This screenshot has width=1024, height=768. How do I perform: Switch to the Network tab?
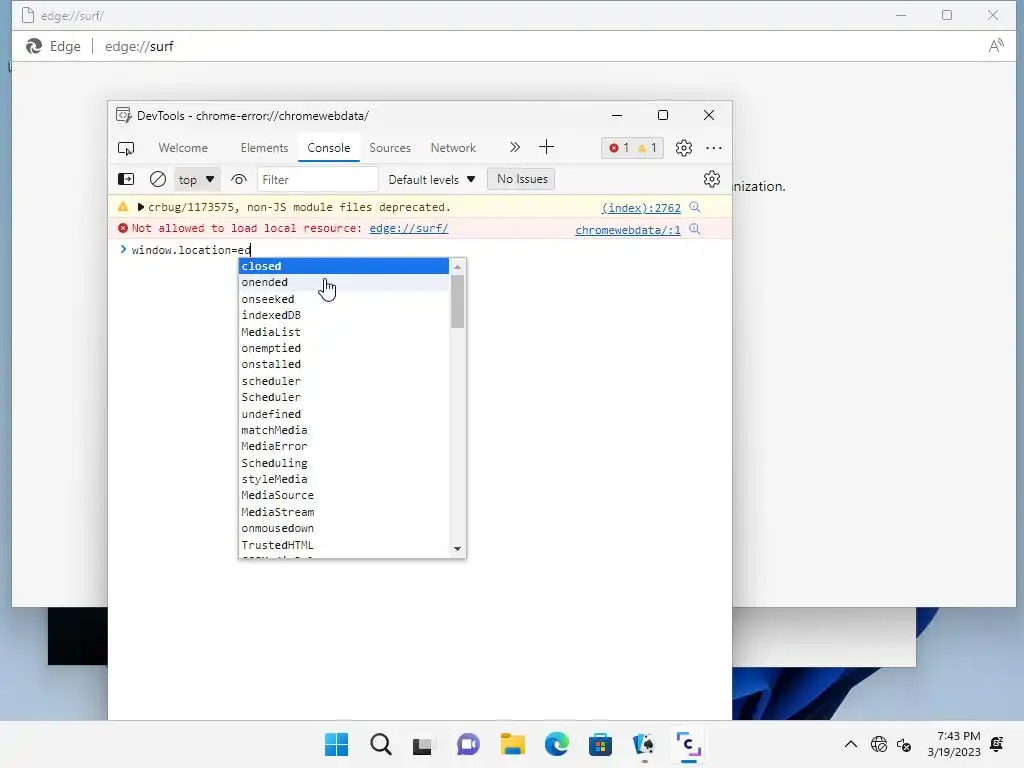tap(453, 148)
